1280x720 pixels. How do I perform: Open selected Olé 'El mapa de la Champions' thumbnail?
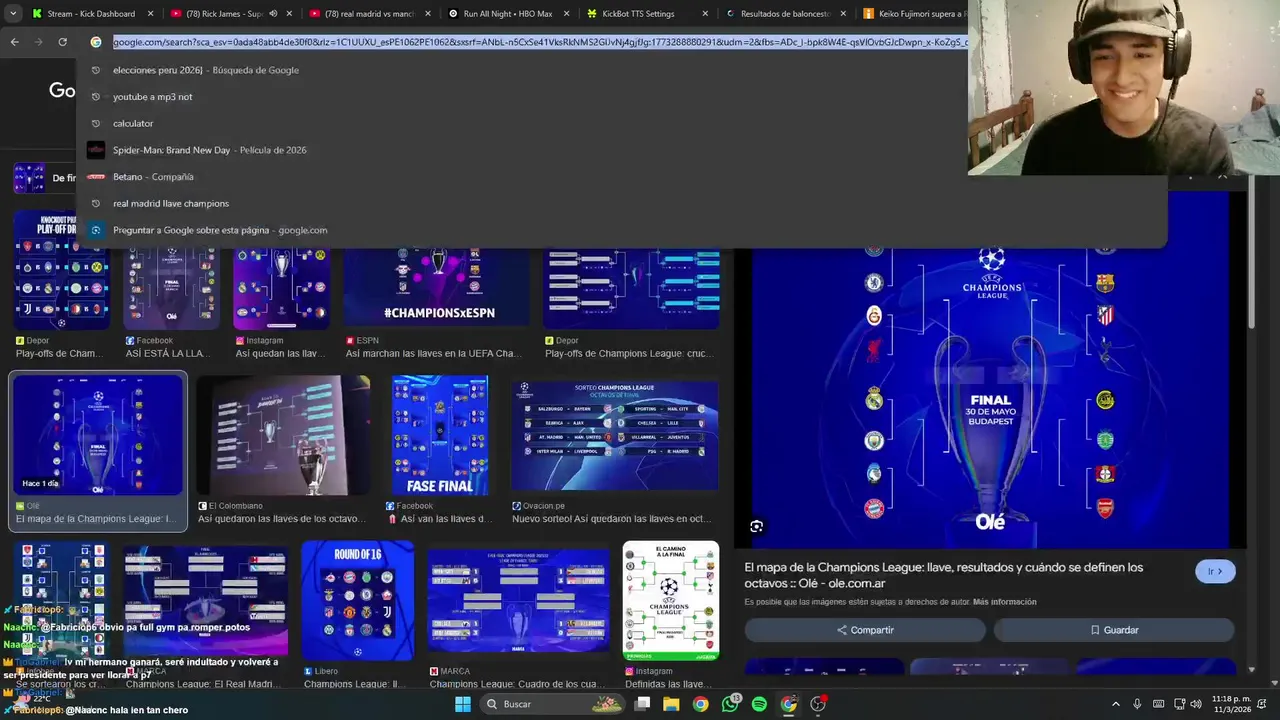point(98,436)
